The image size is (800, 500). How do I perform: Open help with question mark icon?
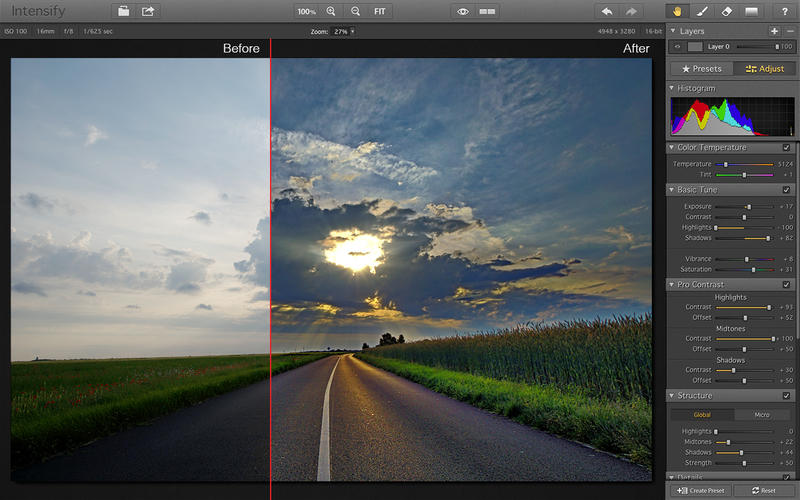tap(785, 11)
